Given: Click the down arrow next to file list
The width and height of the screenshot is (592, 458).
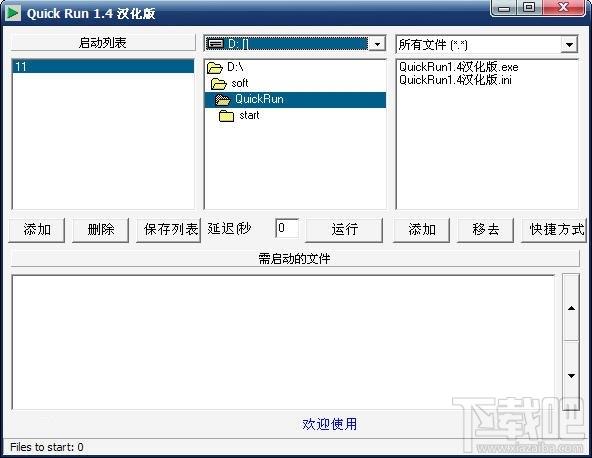Looking at the screenshot, I should point(571,376).
